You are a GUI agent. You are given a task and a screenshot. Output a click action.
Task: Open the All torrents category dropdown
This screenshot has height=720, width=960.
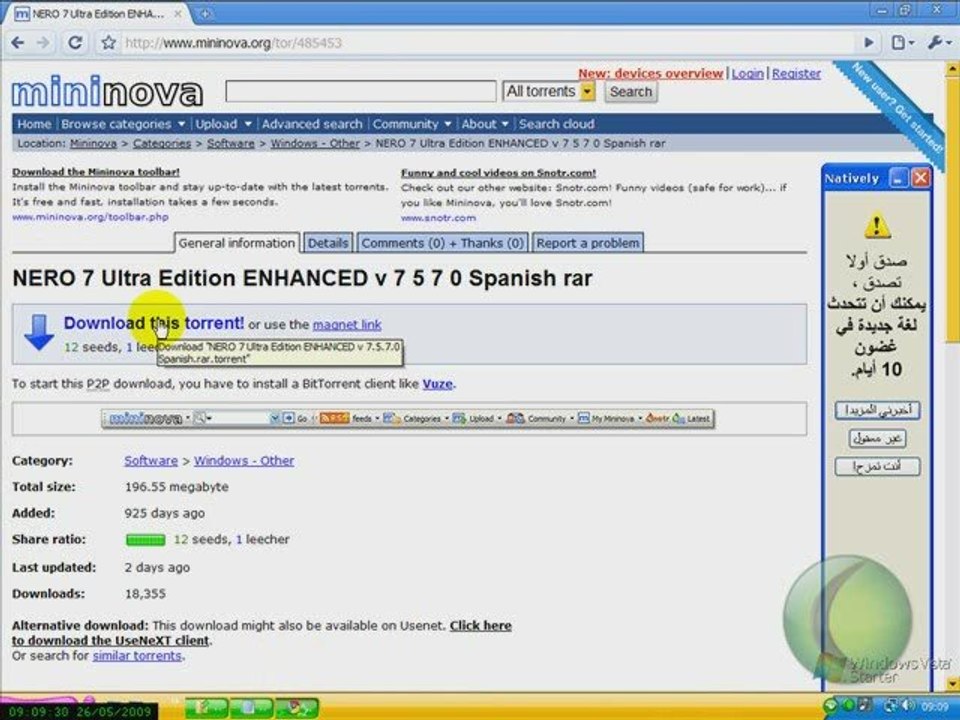[x=549, y=92]
